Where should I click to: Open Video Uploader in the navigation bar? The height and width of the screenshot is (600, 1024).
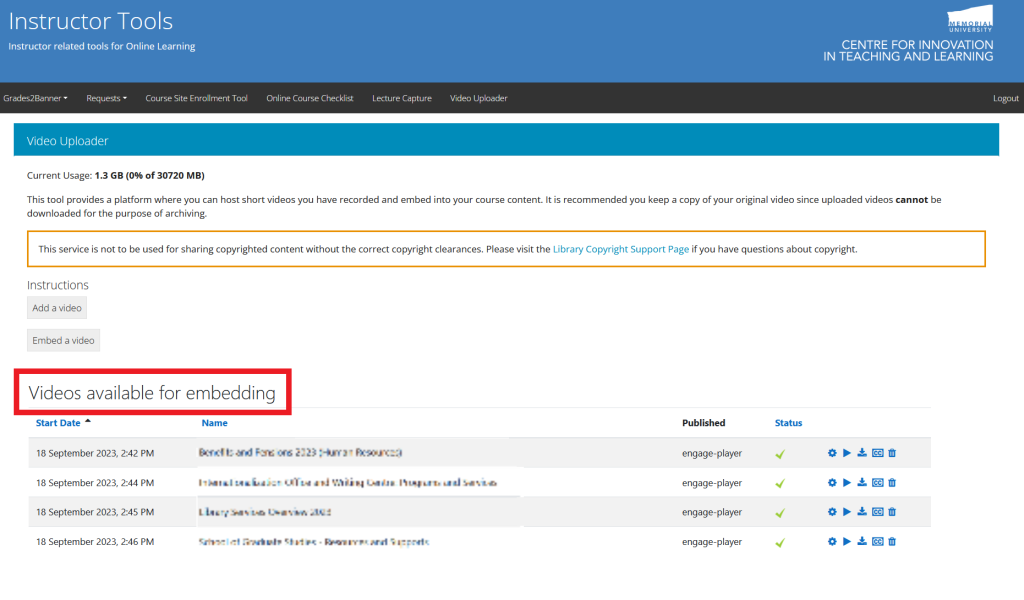click(x=479, y=98)
